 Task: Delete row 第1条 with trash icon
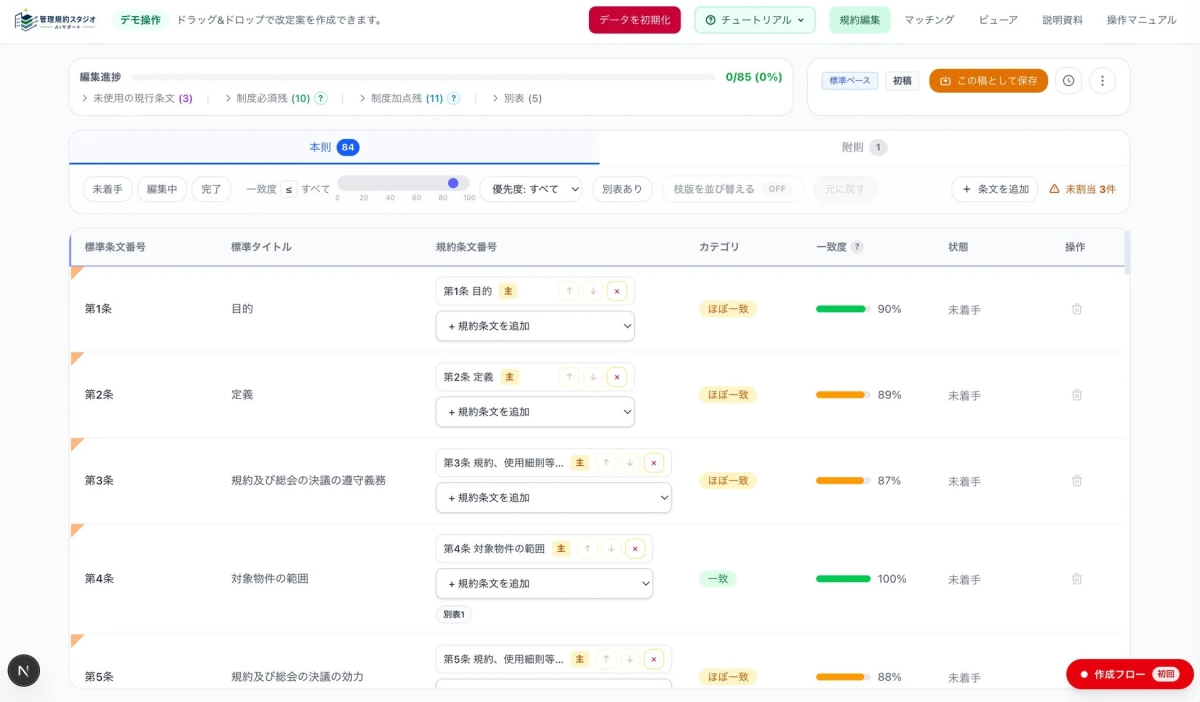[x=1077, y=309]
